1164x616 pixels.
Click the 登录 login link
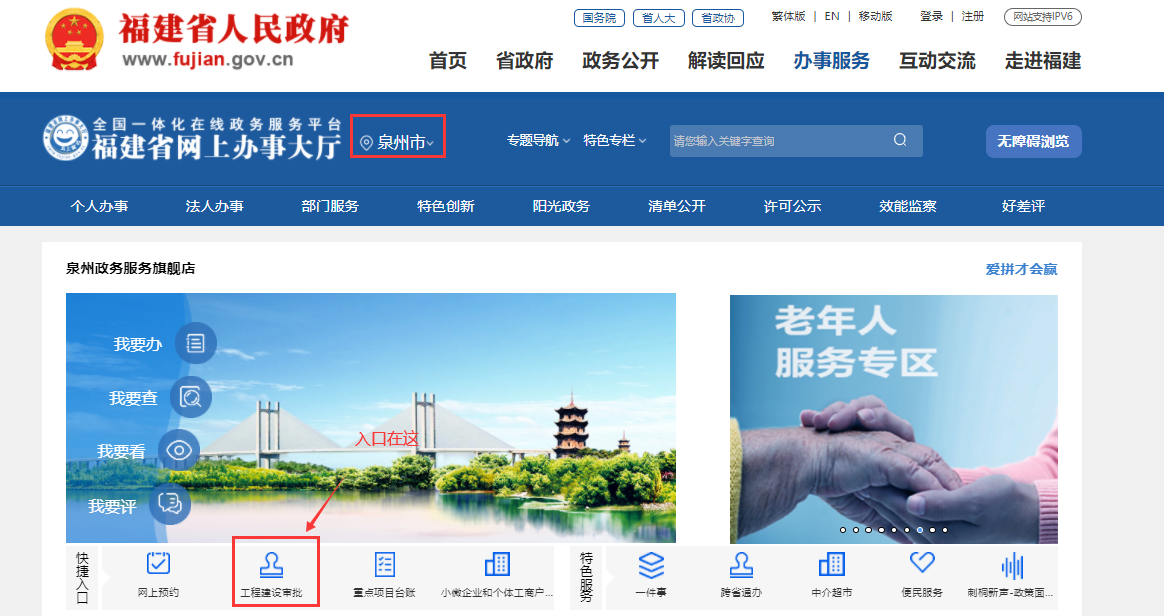point(931,17)
